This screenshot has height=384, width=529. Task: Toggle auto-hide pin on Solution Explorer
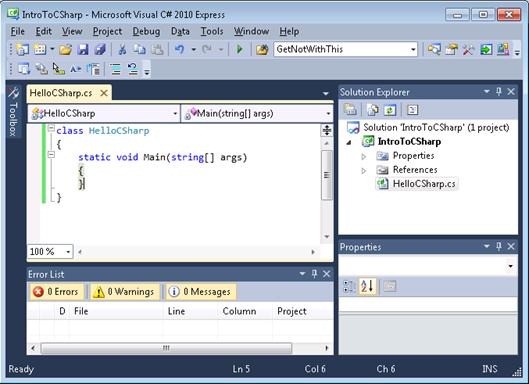[x=499, y=91]
